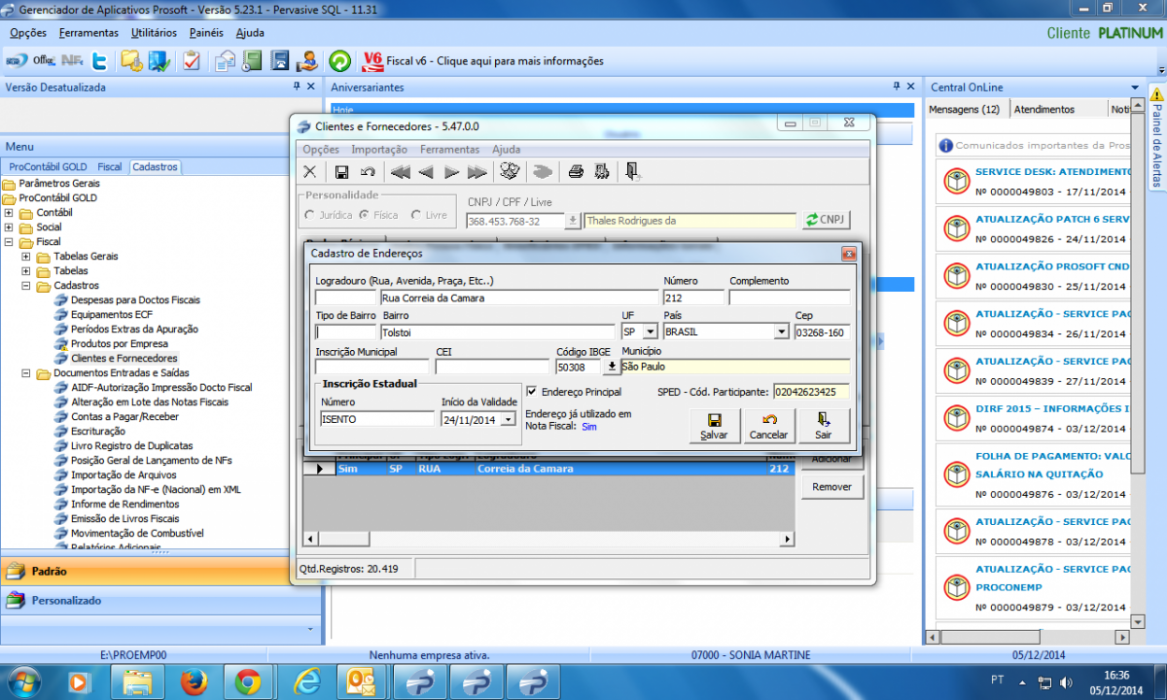Open the Fiscal v6 information icon
The width and height of the screenshot is (1167, 700).
[x=372, y=61]
